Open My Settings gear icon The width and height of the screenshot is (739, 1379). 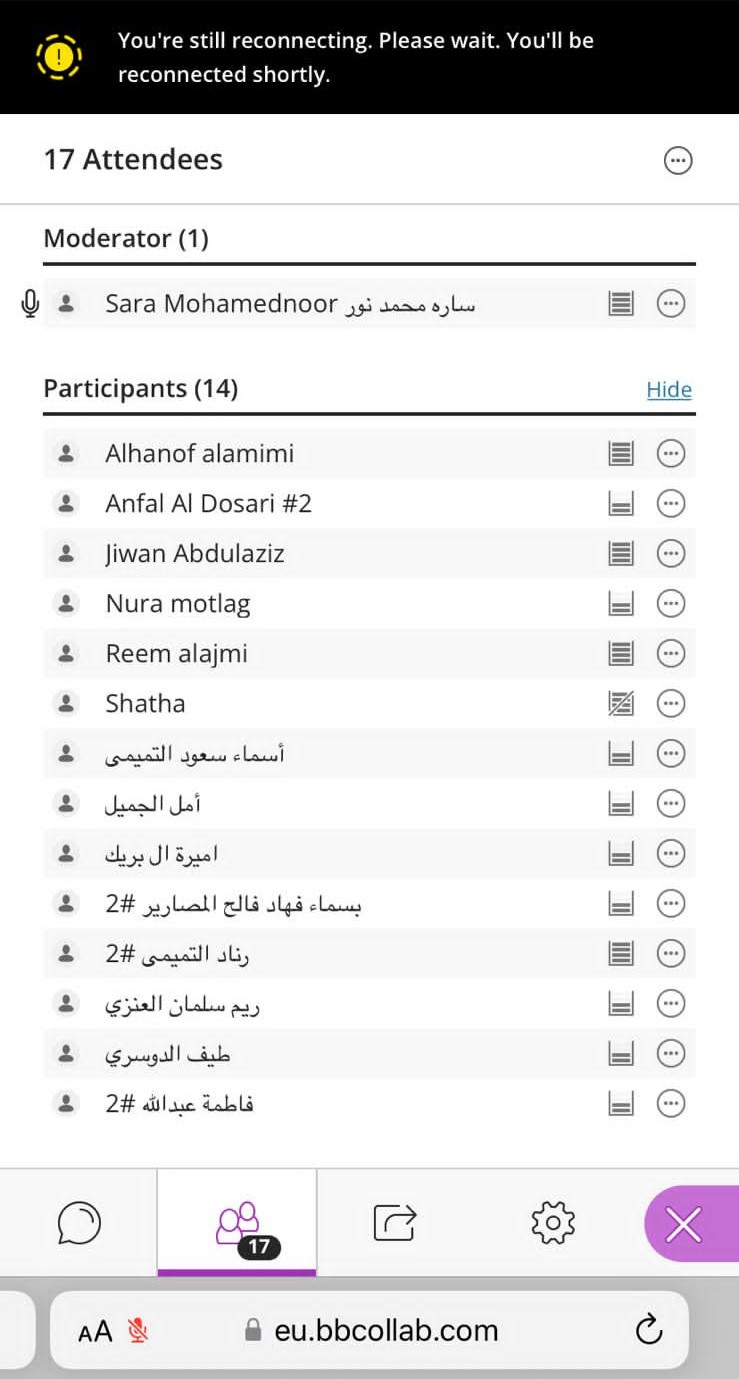pos(553,1222)
